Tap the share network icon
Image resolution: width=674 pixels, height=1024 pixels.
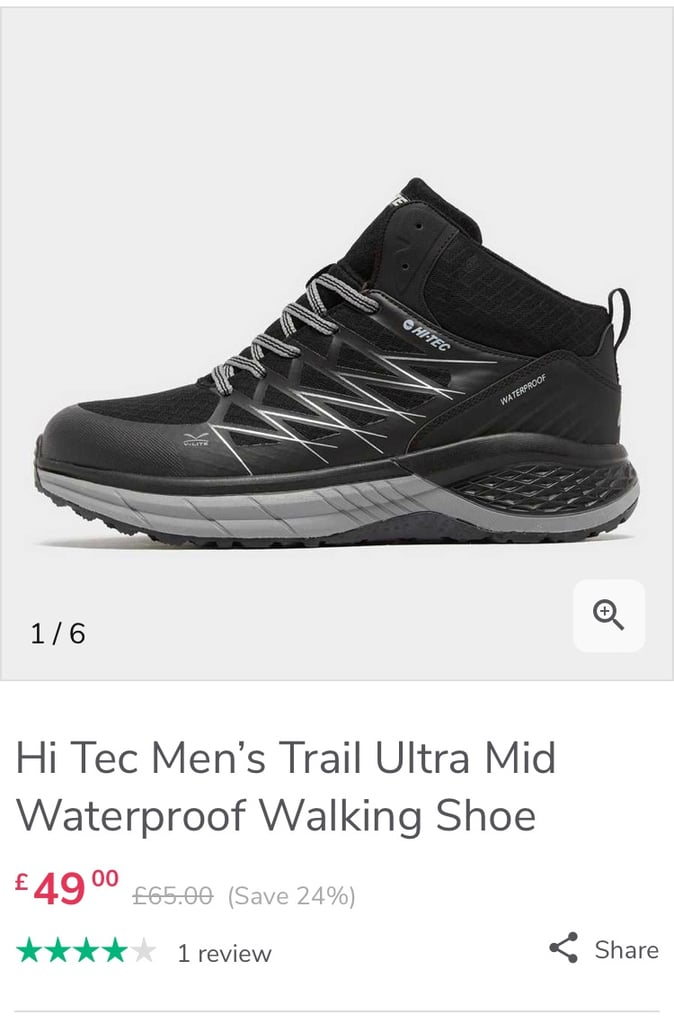564,948
